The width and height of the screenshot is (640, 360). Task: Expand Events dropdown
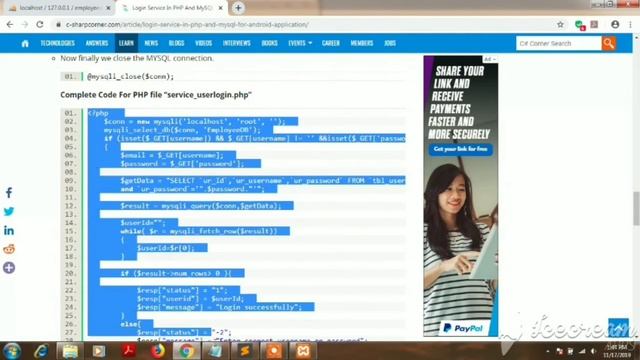click(x=300, y=43)
